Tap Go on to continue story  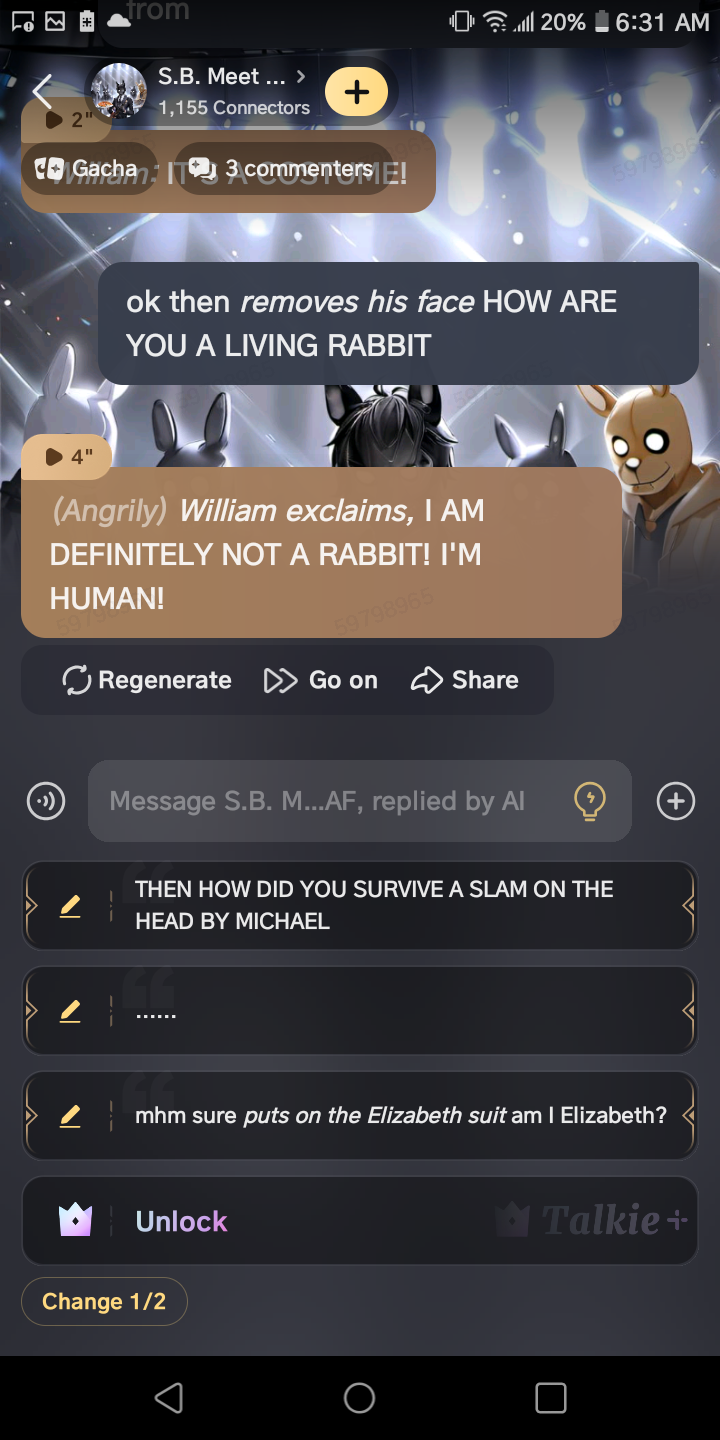(321, 680)
